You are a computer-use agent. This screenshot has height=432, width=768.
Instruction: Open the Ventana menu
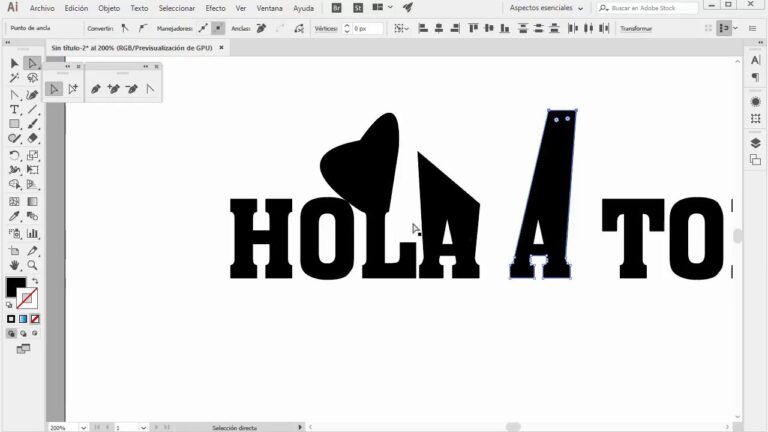pos(269,8)
